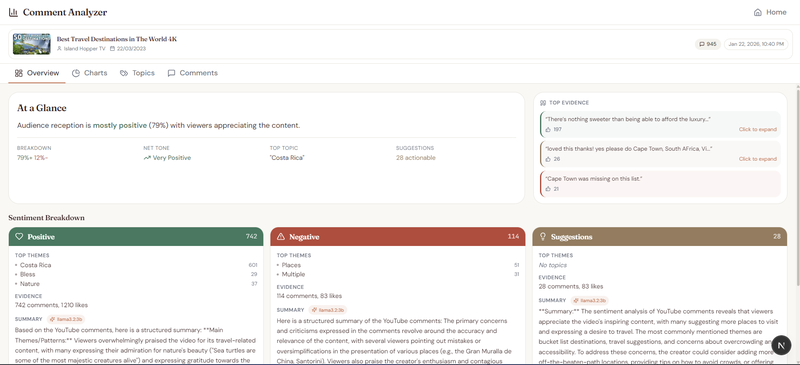Screen dimensions: 800x365
Task: Click the warning triangle icon in Negative header
Action: (281, 236)
